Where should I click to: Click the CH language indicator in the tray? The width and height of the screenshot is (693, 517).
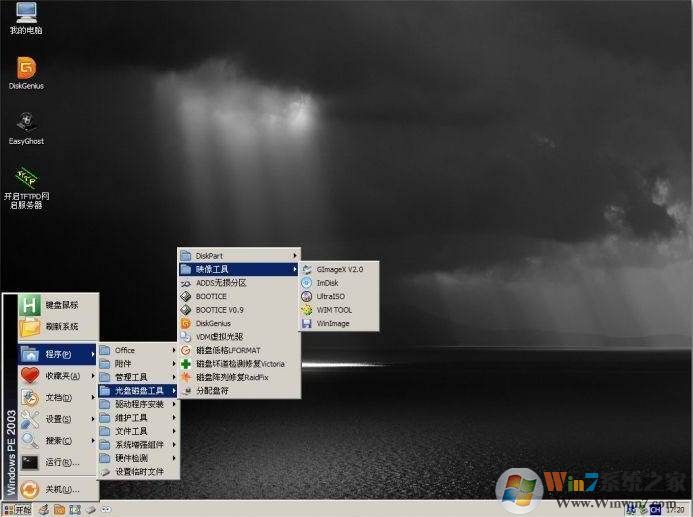[x=655, y=510]
